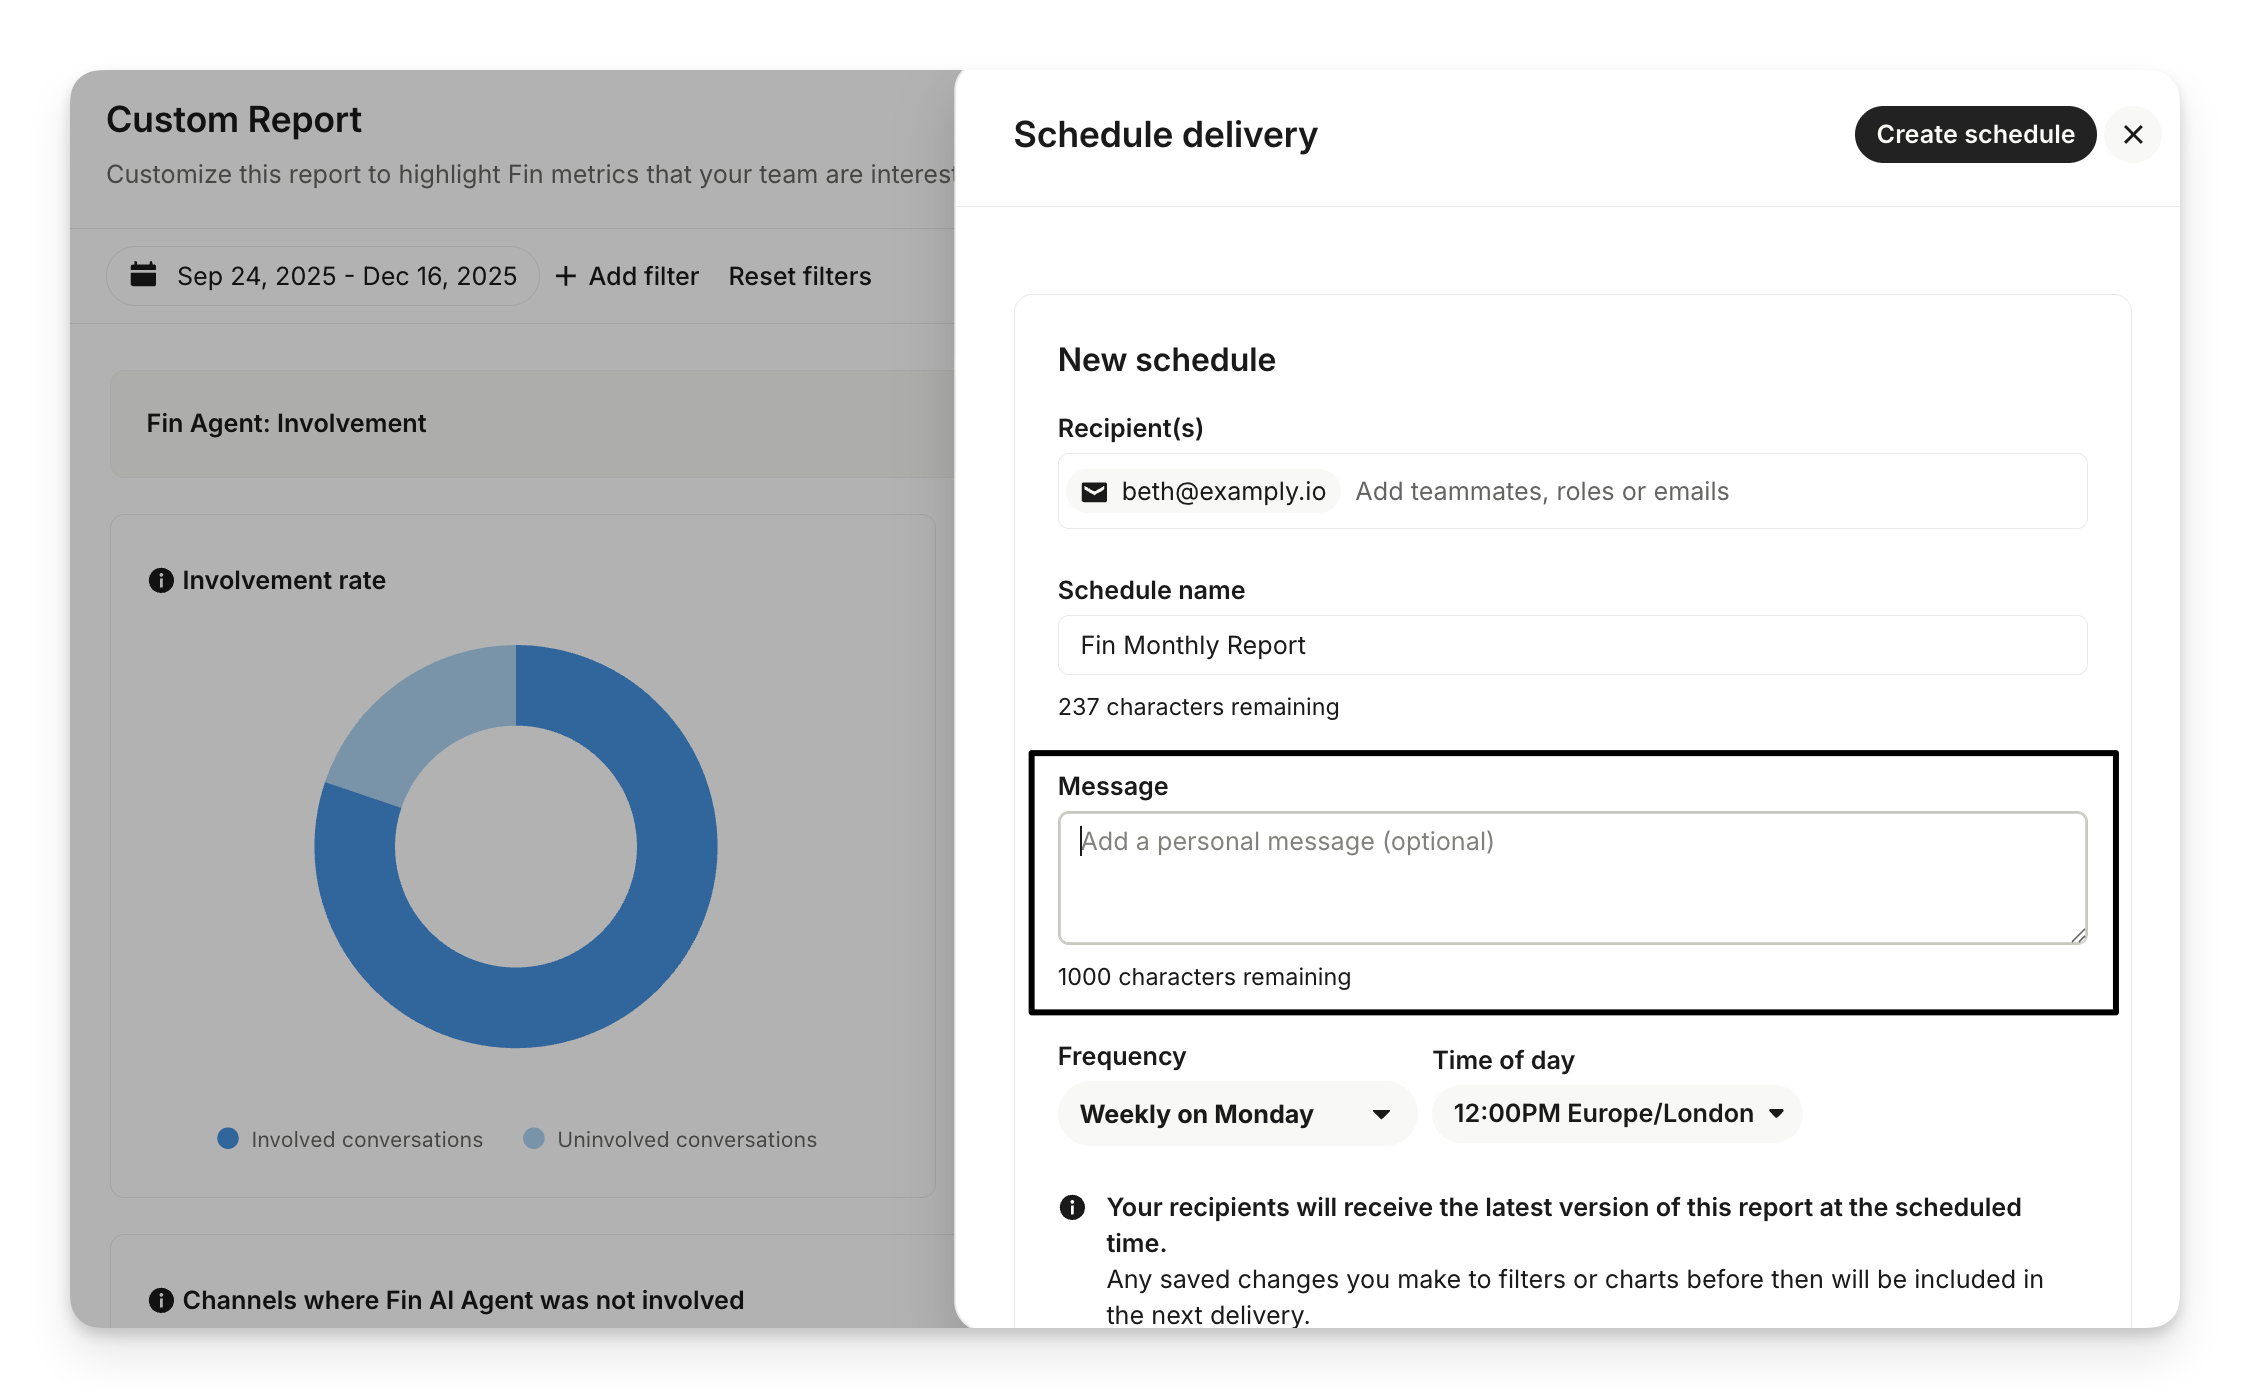Click info icon beside Channels where Fin
Image resolution: width=2250 pixels, height=1398 pixels.
[161, 1300]
